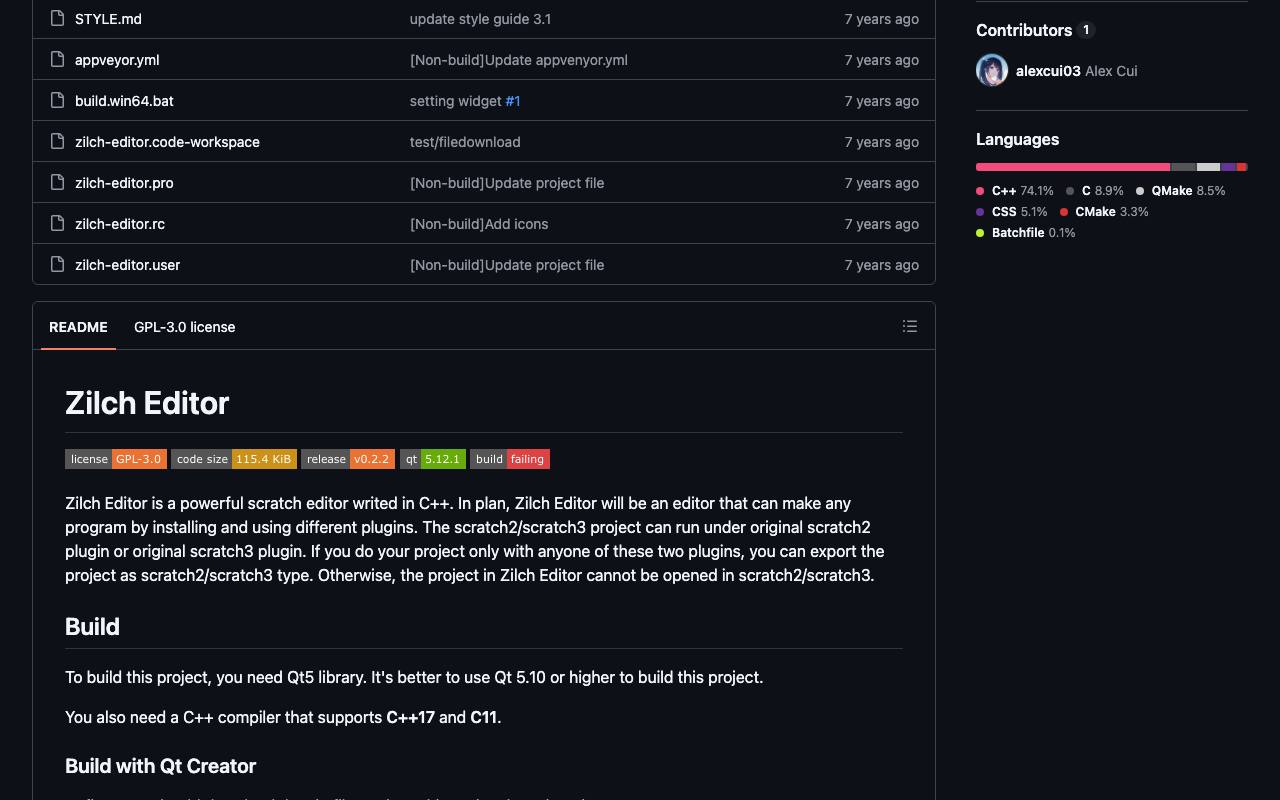Click the license GPL-3.0 badge
The width and height of the screenshot is (1280, 800).
(x=116, y=459)
